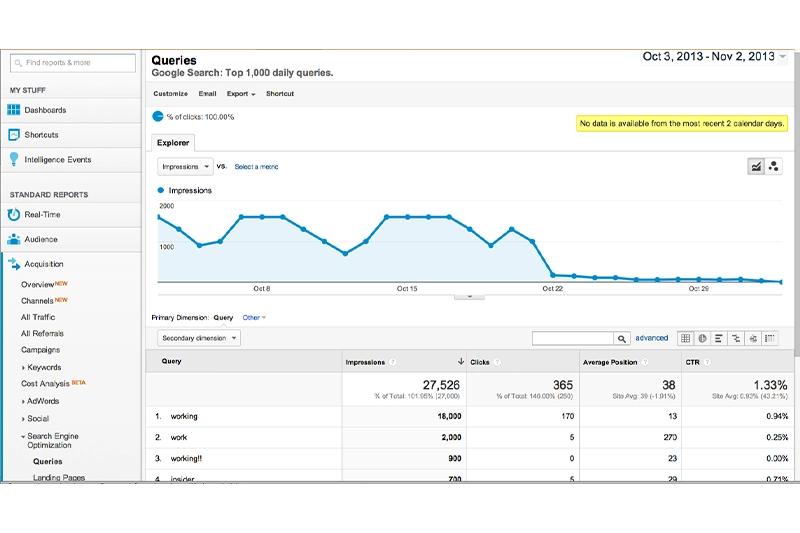The image size is (800, 533).
Task: Click the advanced filter link
Action: pos(652,338)
